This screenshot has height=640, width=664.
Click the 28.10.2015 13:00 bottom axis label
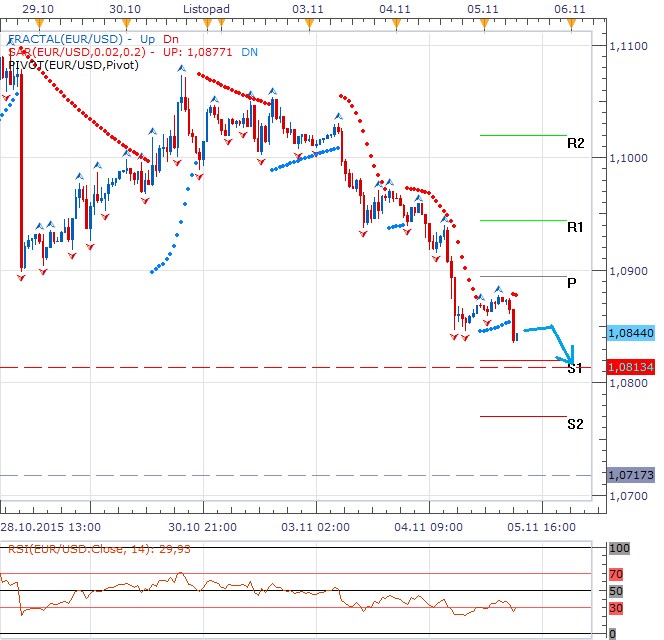(x=51, y=525)
